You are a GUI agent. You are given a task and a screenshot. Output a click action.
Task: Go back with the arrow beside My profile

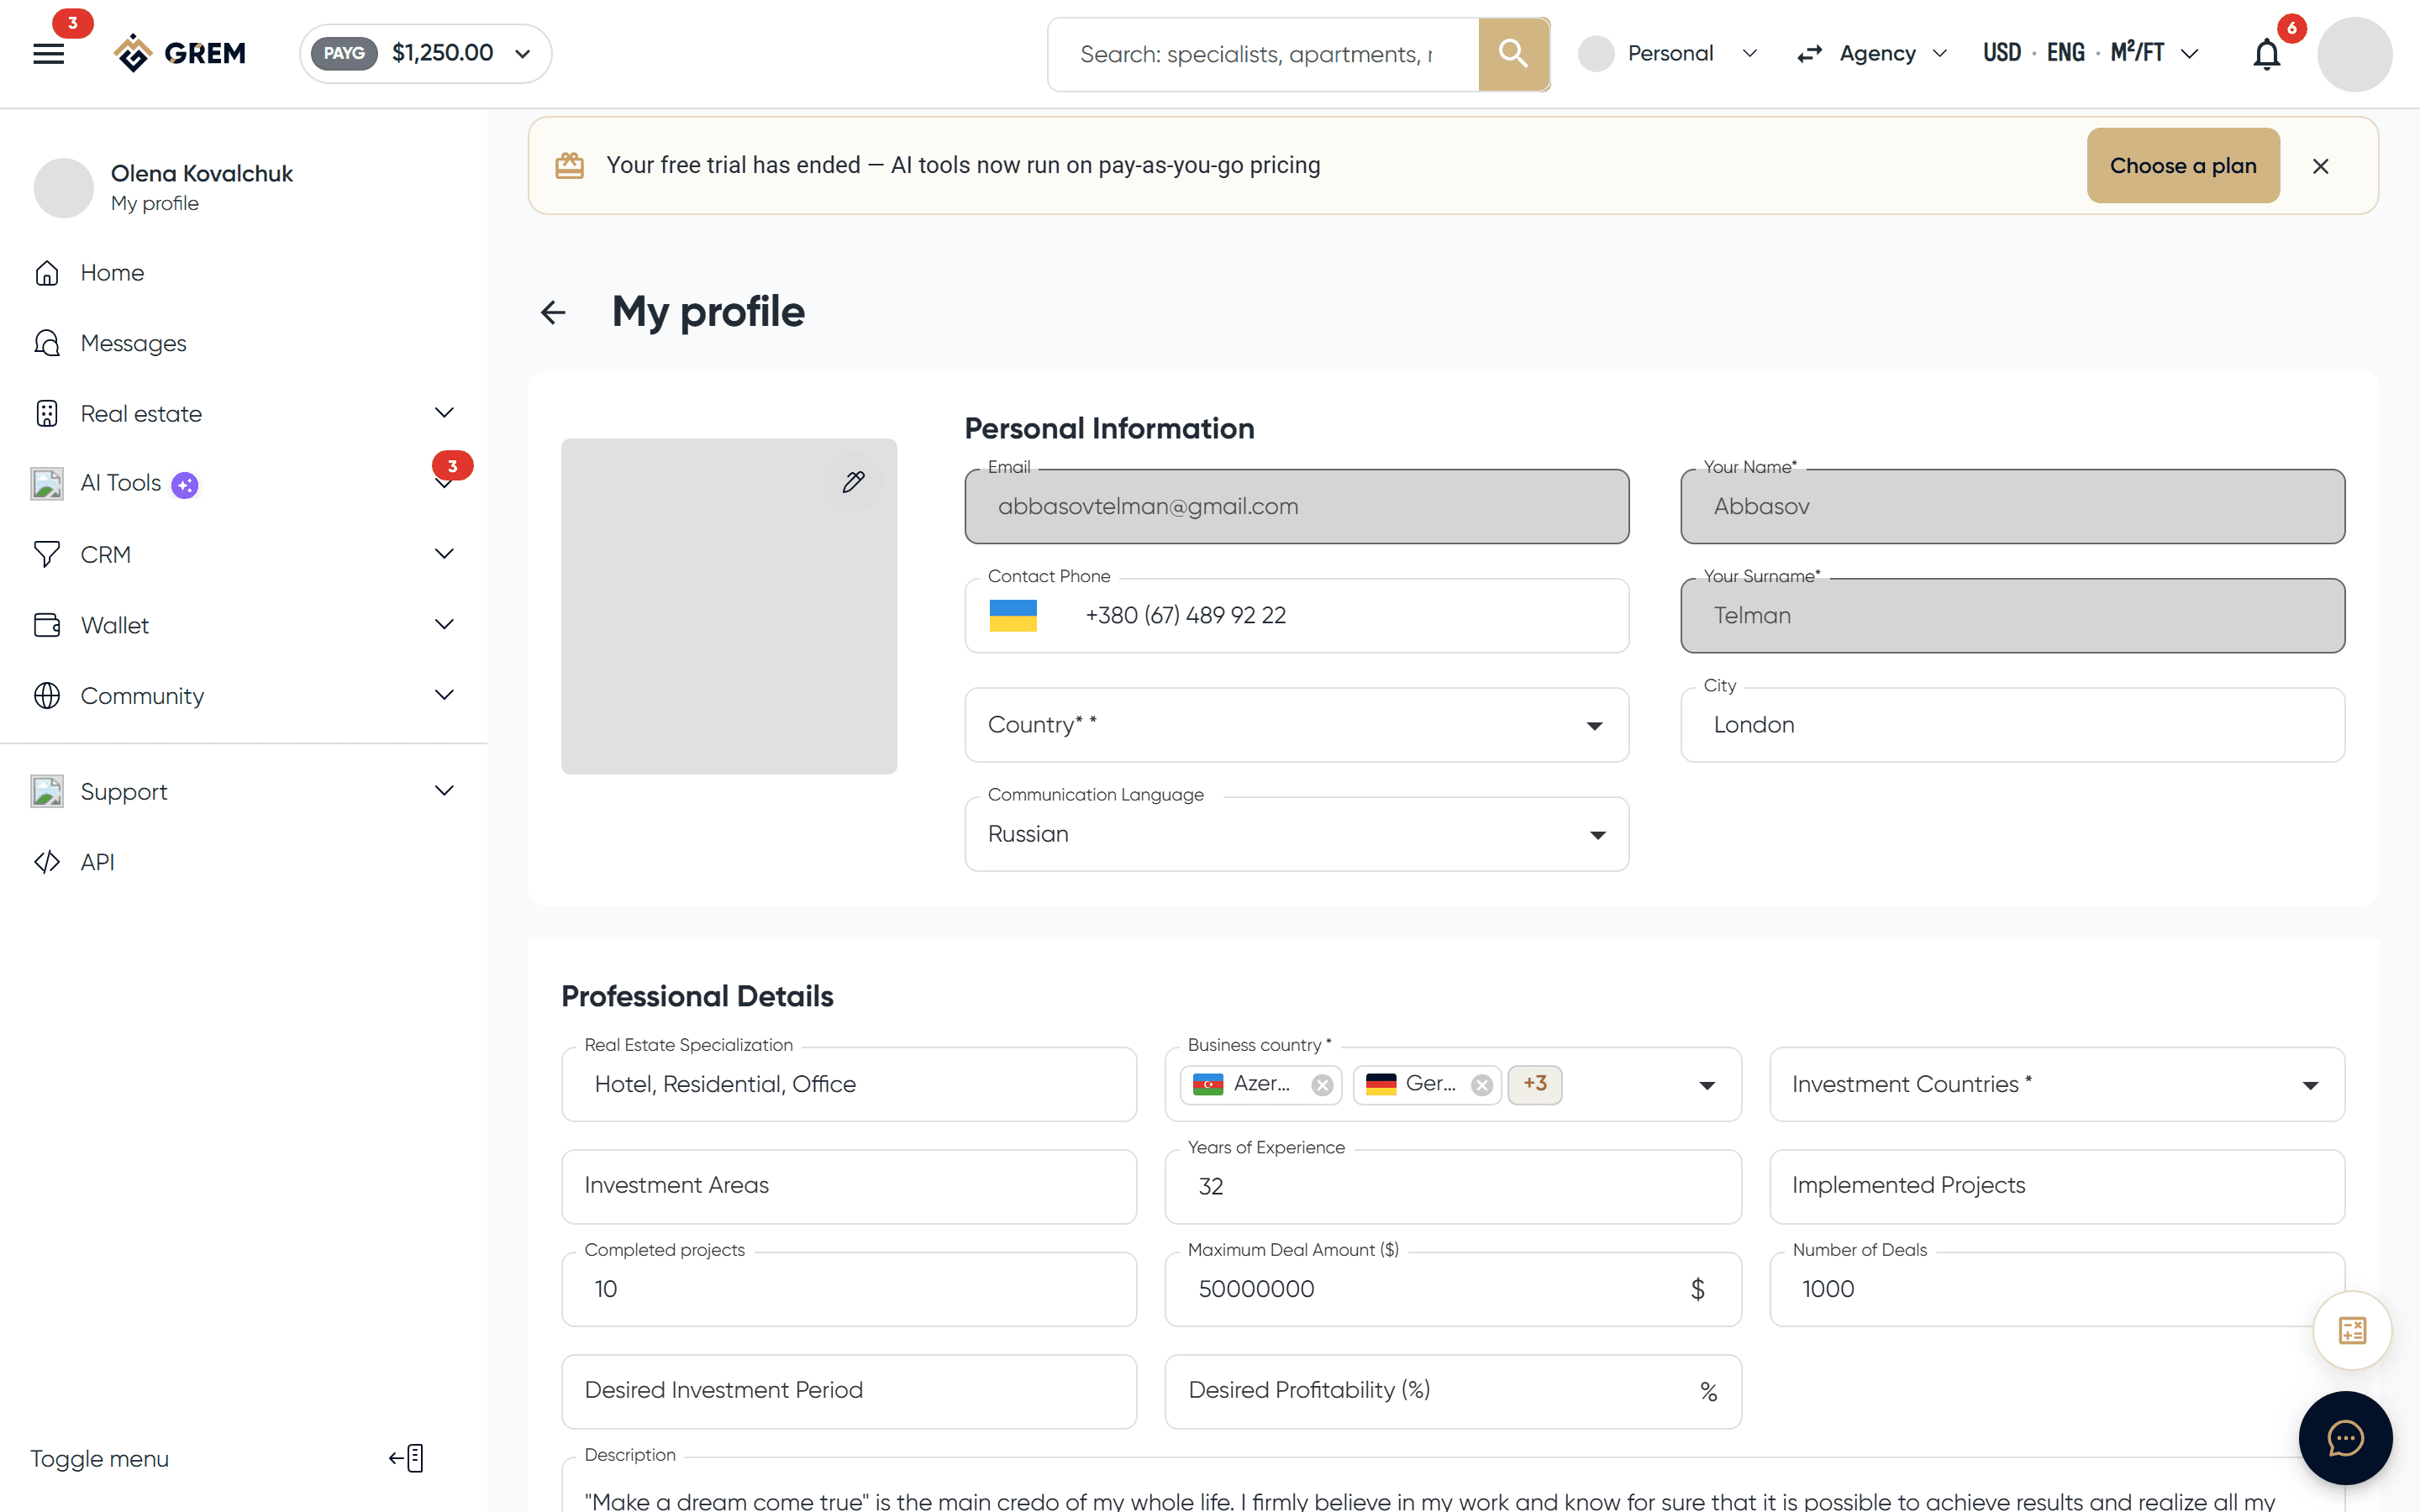[x=553, y=312]
